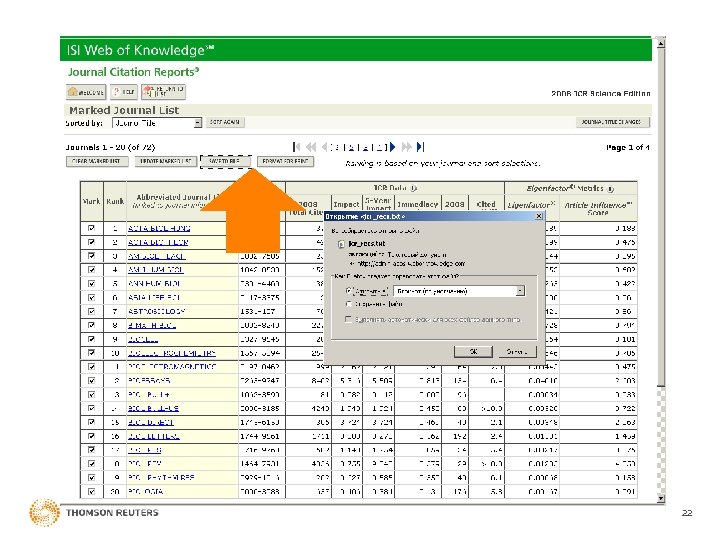
Task: Open the rank 4 journal title link
Action: (x=156, y=270)
